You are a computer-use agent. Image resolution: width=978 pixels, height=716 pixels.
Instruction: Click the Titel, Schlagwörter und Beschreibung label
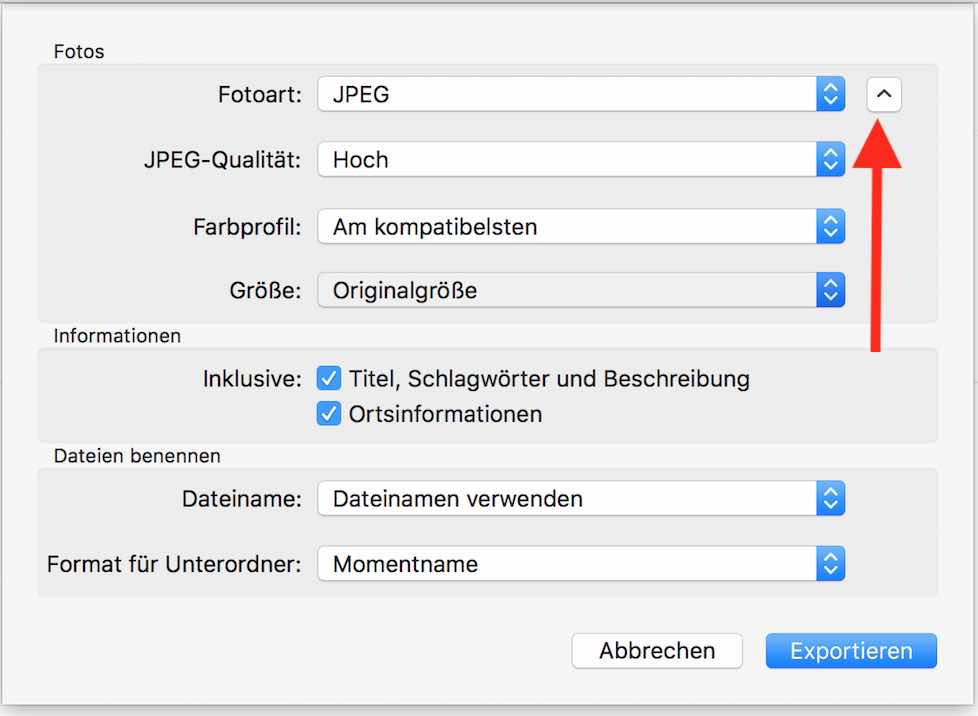click(549, 379)
